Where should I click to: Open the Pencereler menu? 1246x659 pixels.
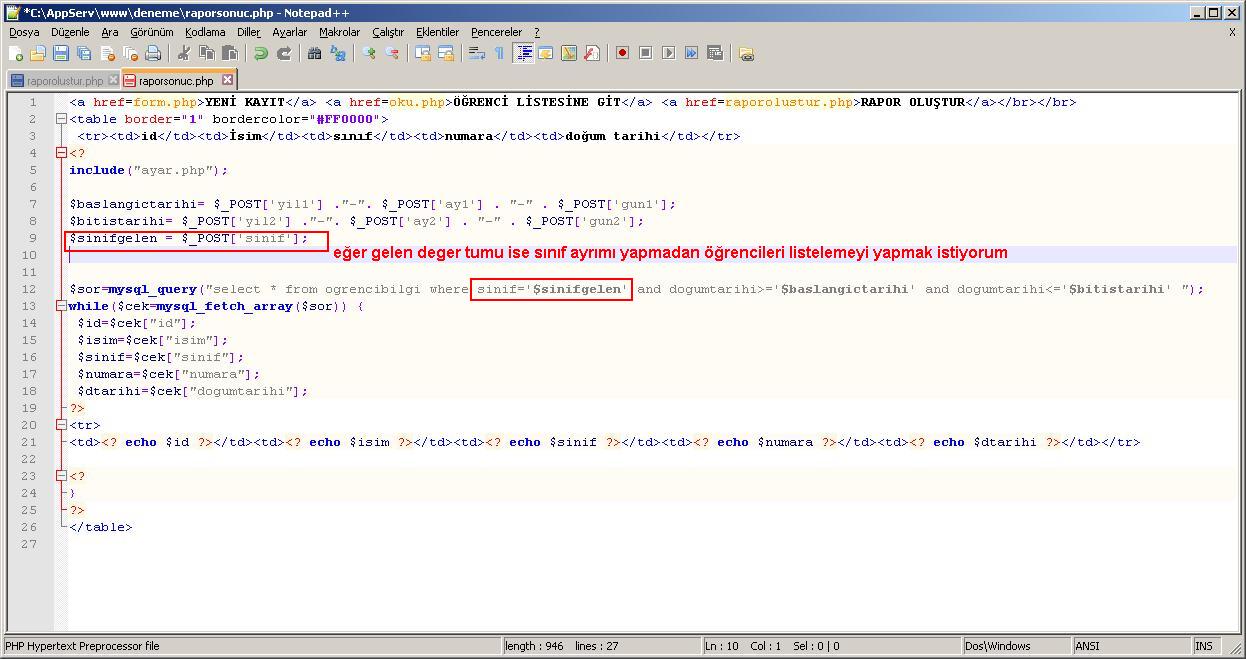[x=497, y=32]
